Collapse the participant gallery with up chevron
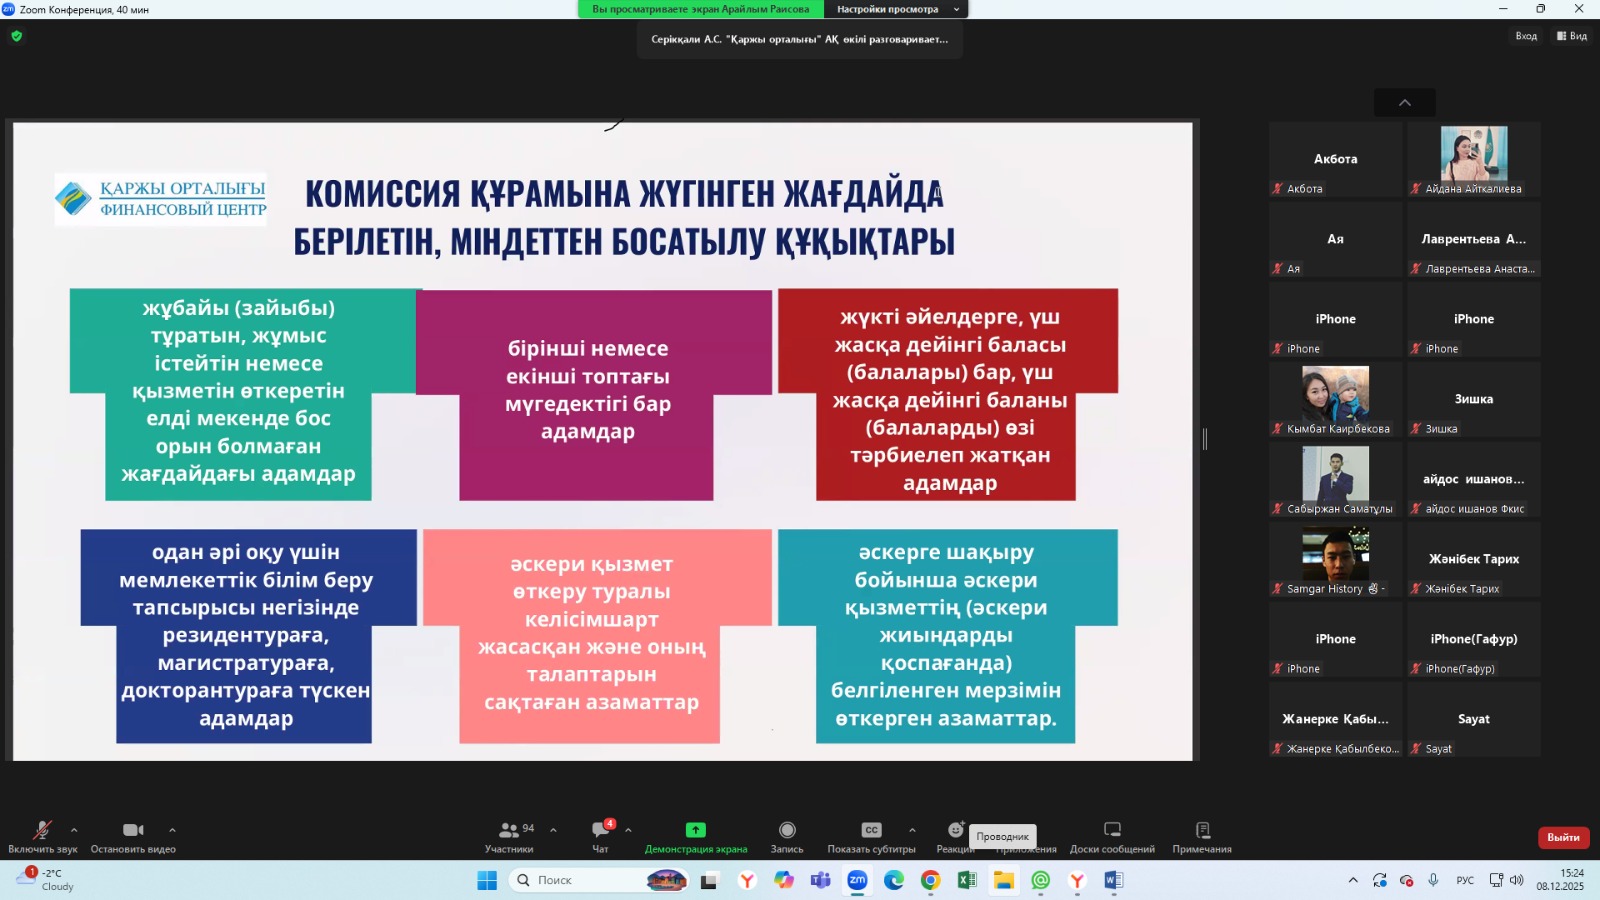1600x900 pixels. (1404, 102)
